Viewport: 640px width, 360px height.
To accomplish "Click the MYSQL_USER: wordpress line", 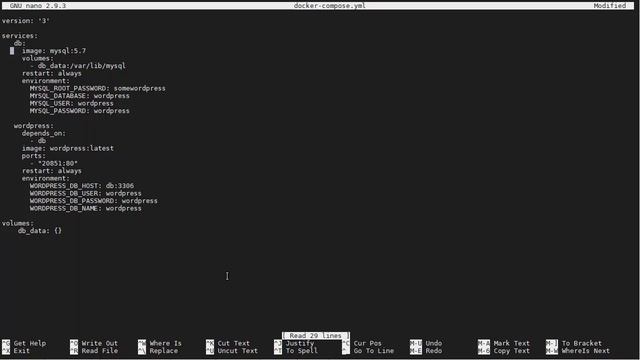I will [x=71, y=103].
